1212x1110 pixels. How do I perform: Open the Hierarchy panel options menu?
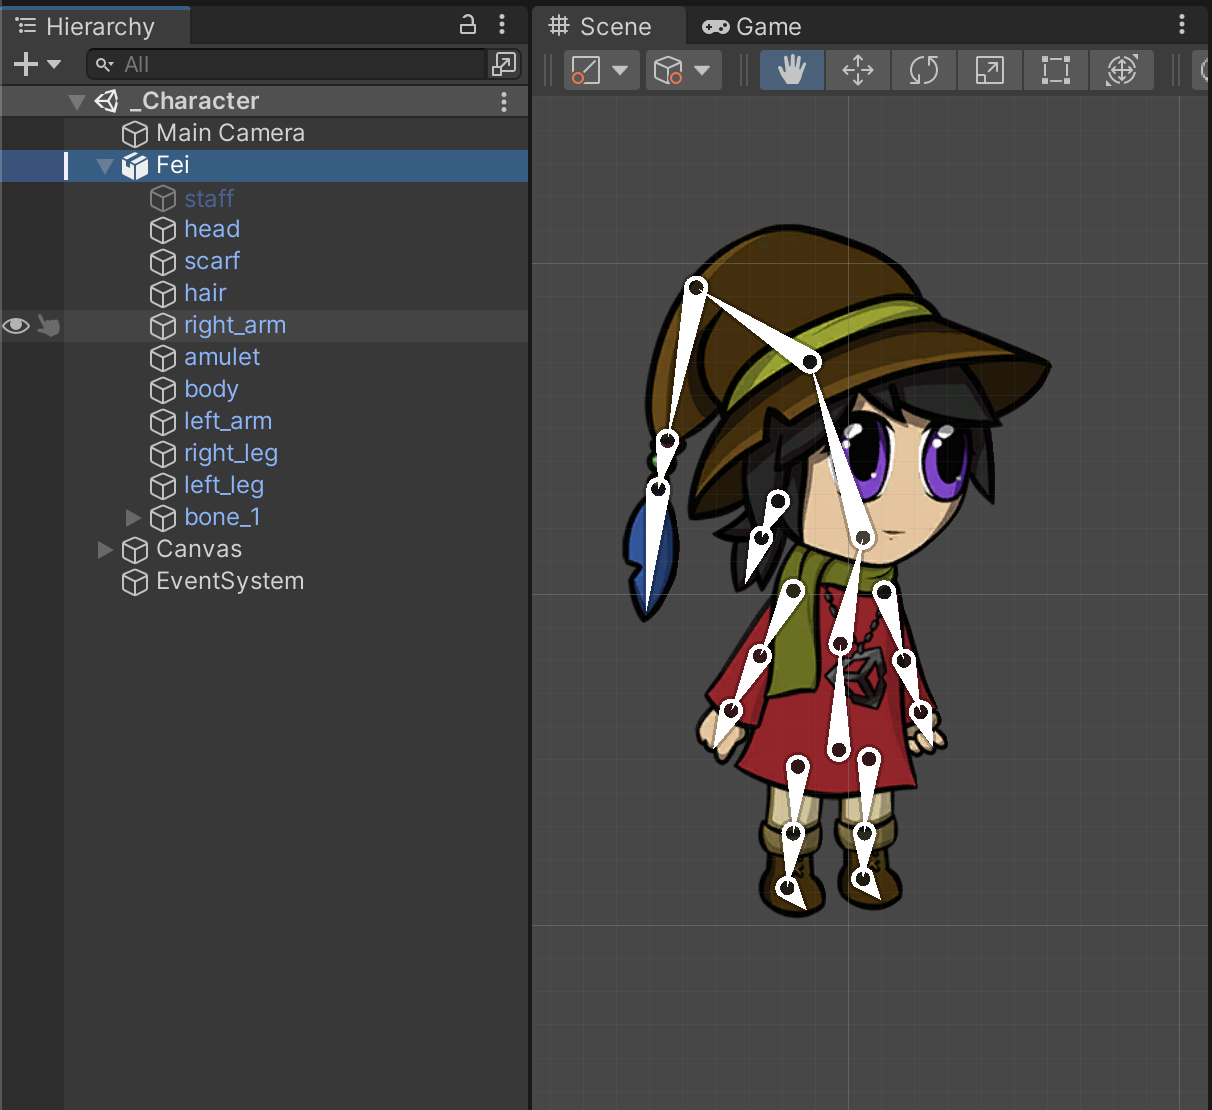tap(502, 25)
